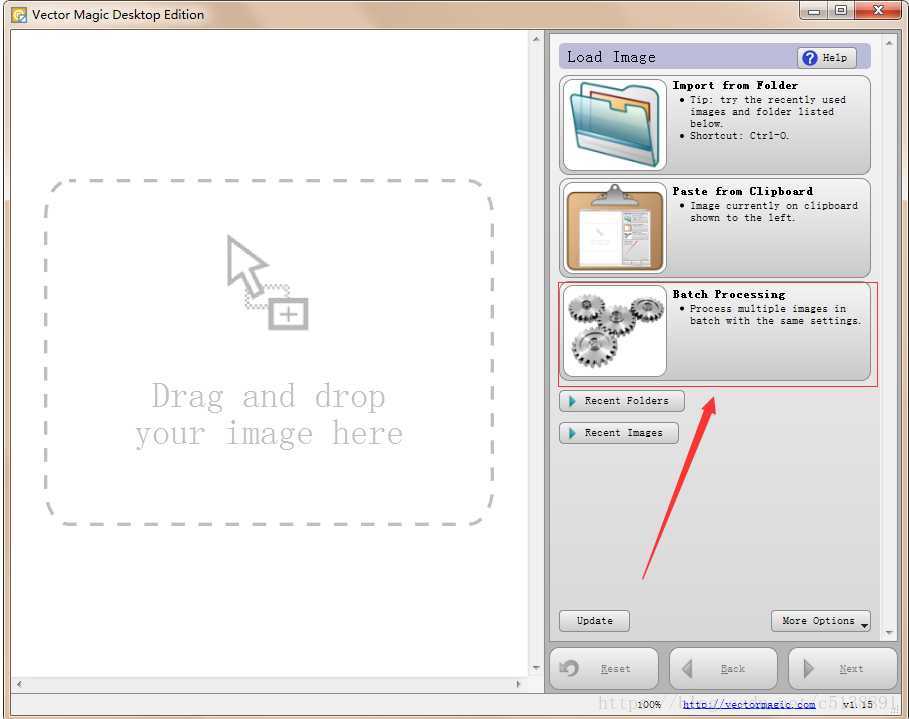
Task: Click the Vector Magic title bar app icon
Action: (19, 14)
